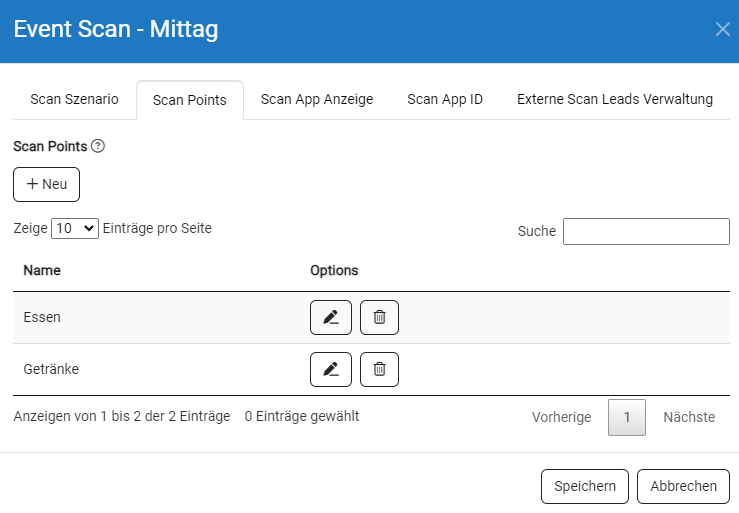Select the Scan Points tab
739x513 pixels.
point(190,100)
